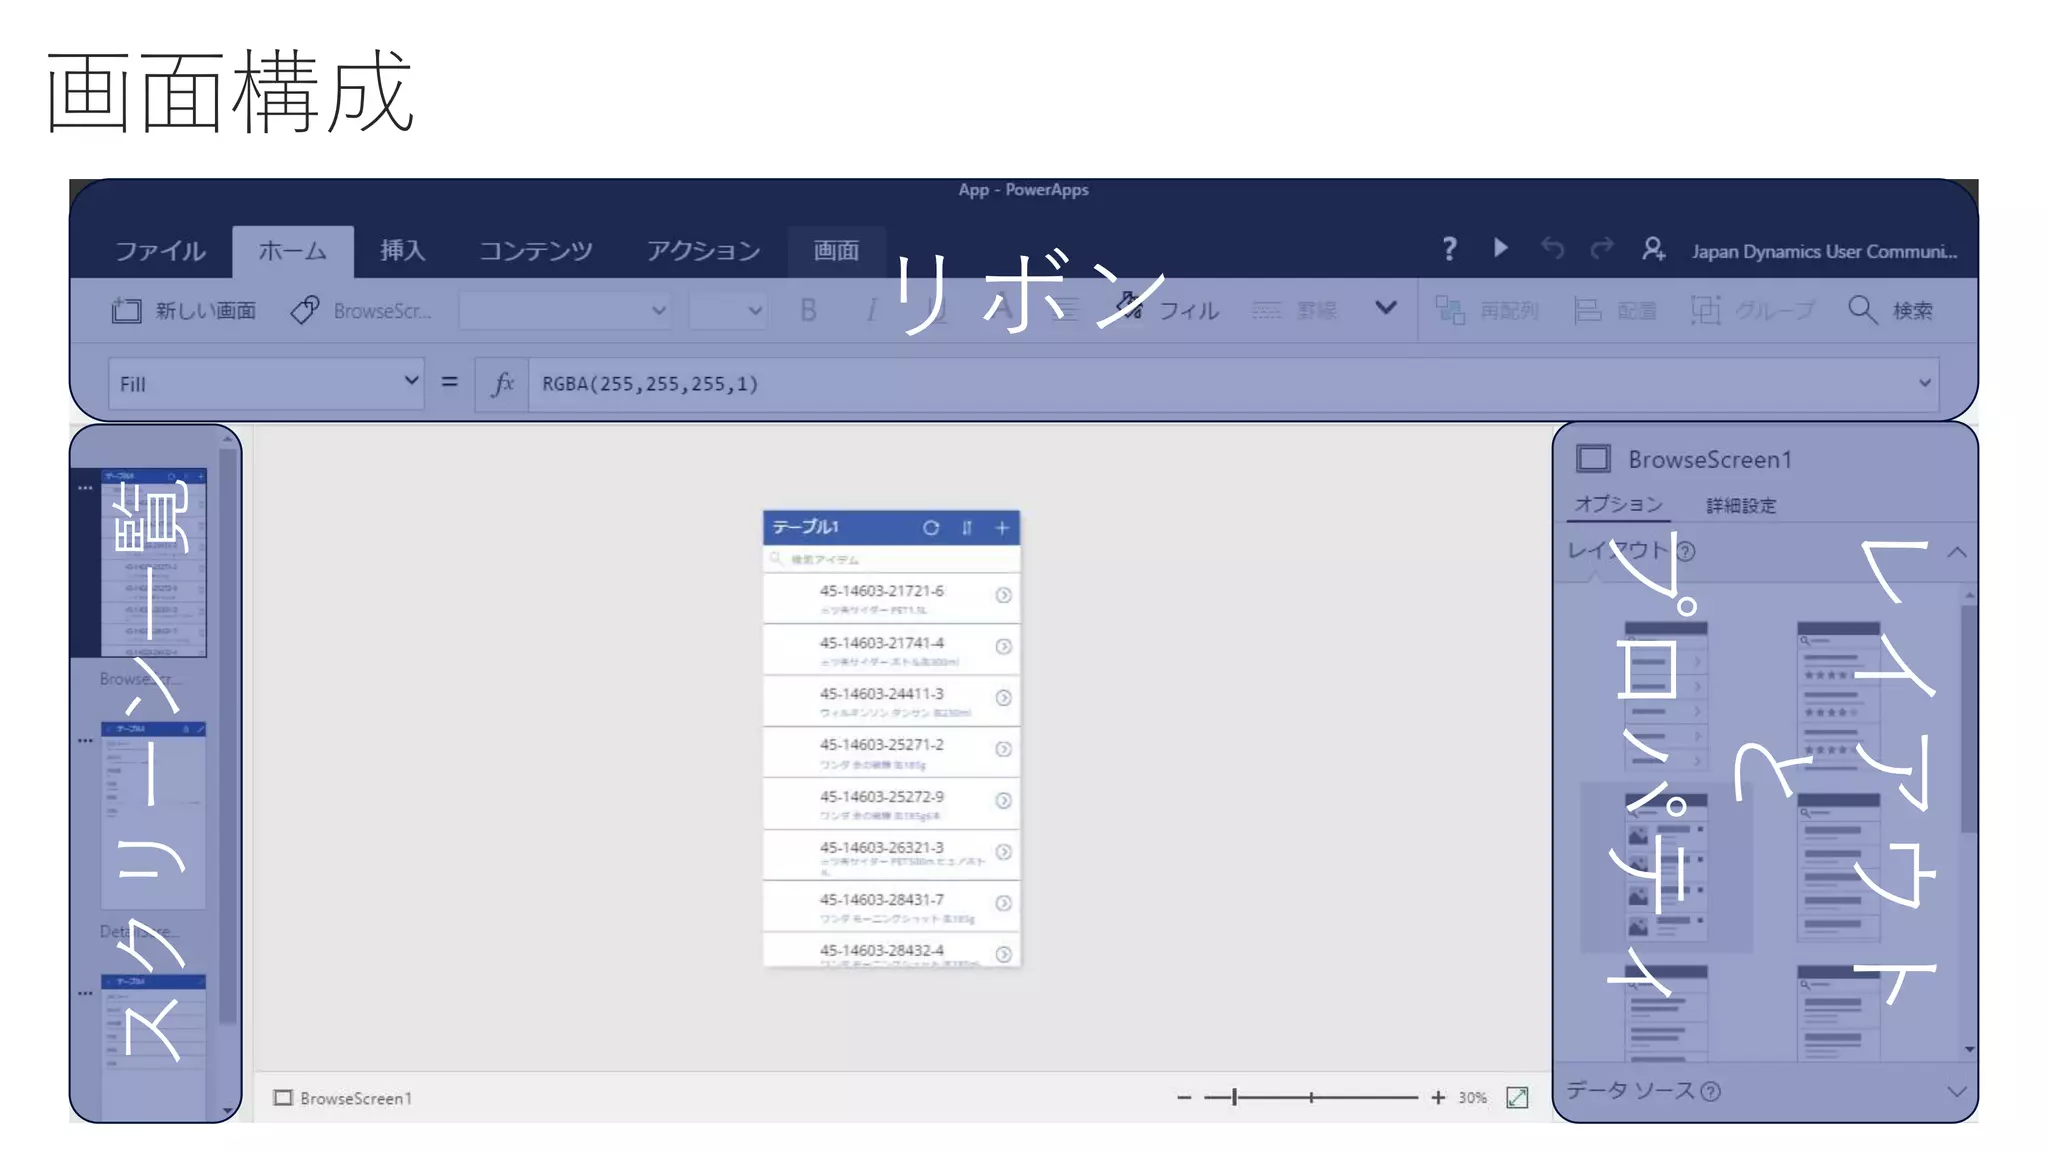Click the 検索 search button
The image size is (2048, 1152).
(1891, 310)
